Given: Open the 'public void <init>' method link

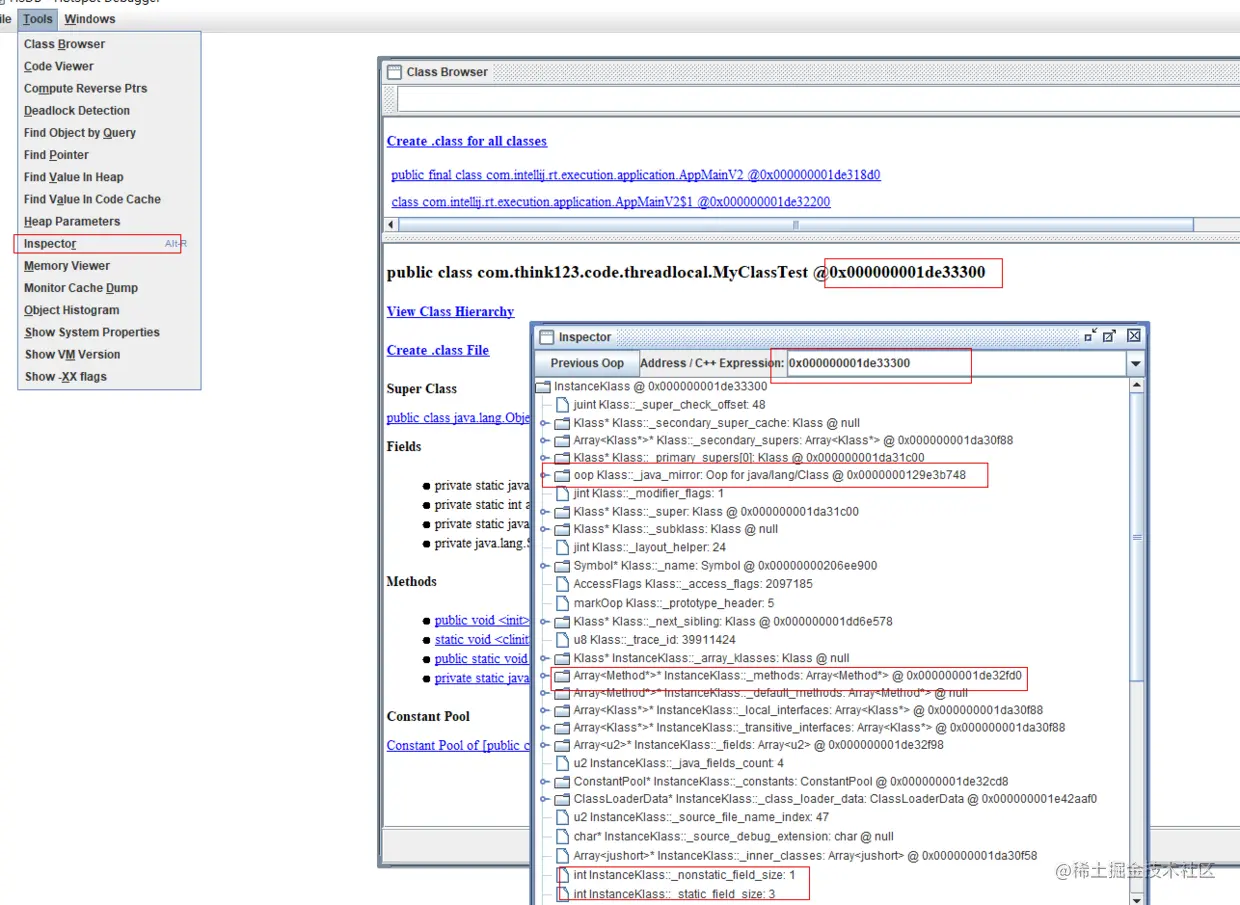Looking at the screenshot, I should point(482,621).
